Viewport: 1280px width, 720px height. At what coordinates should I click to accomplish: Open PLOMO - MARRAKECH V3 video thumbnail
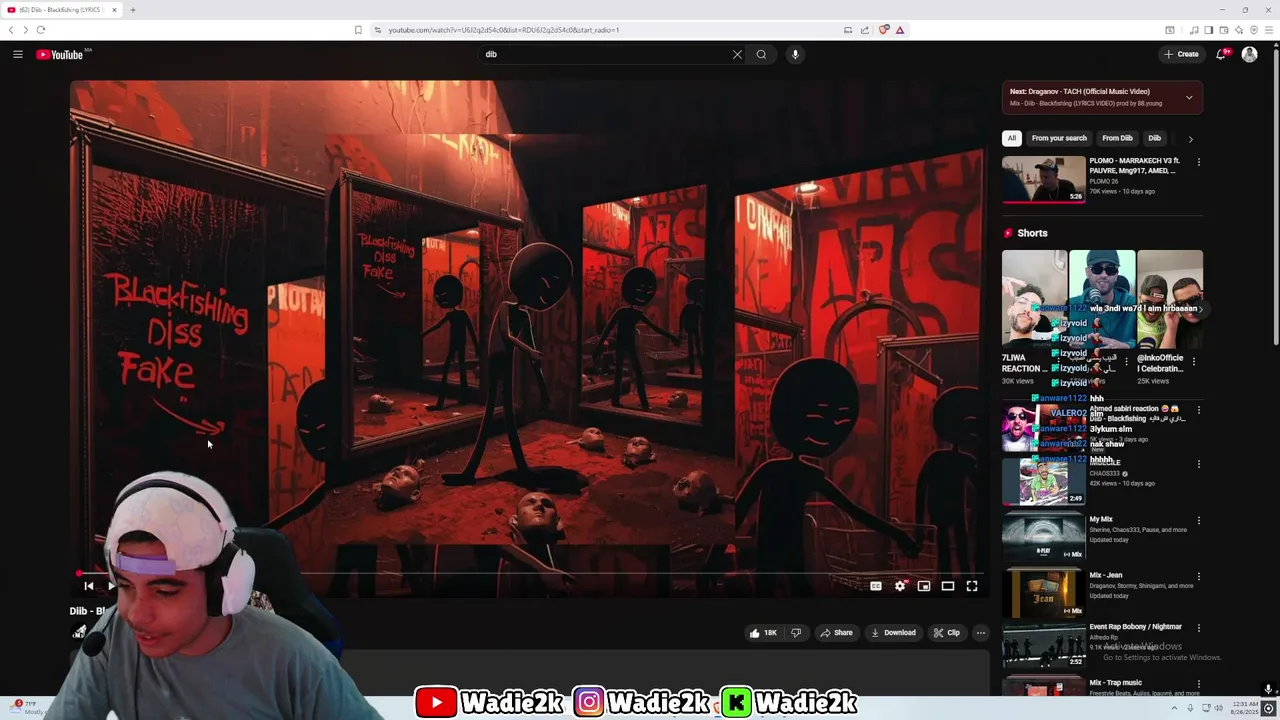(1044, 179)
